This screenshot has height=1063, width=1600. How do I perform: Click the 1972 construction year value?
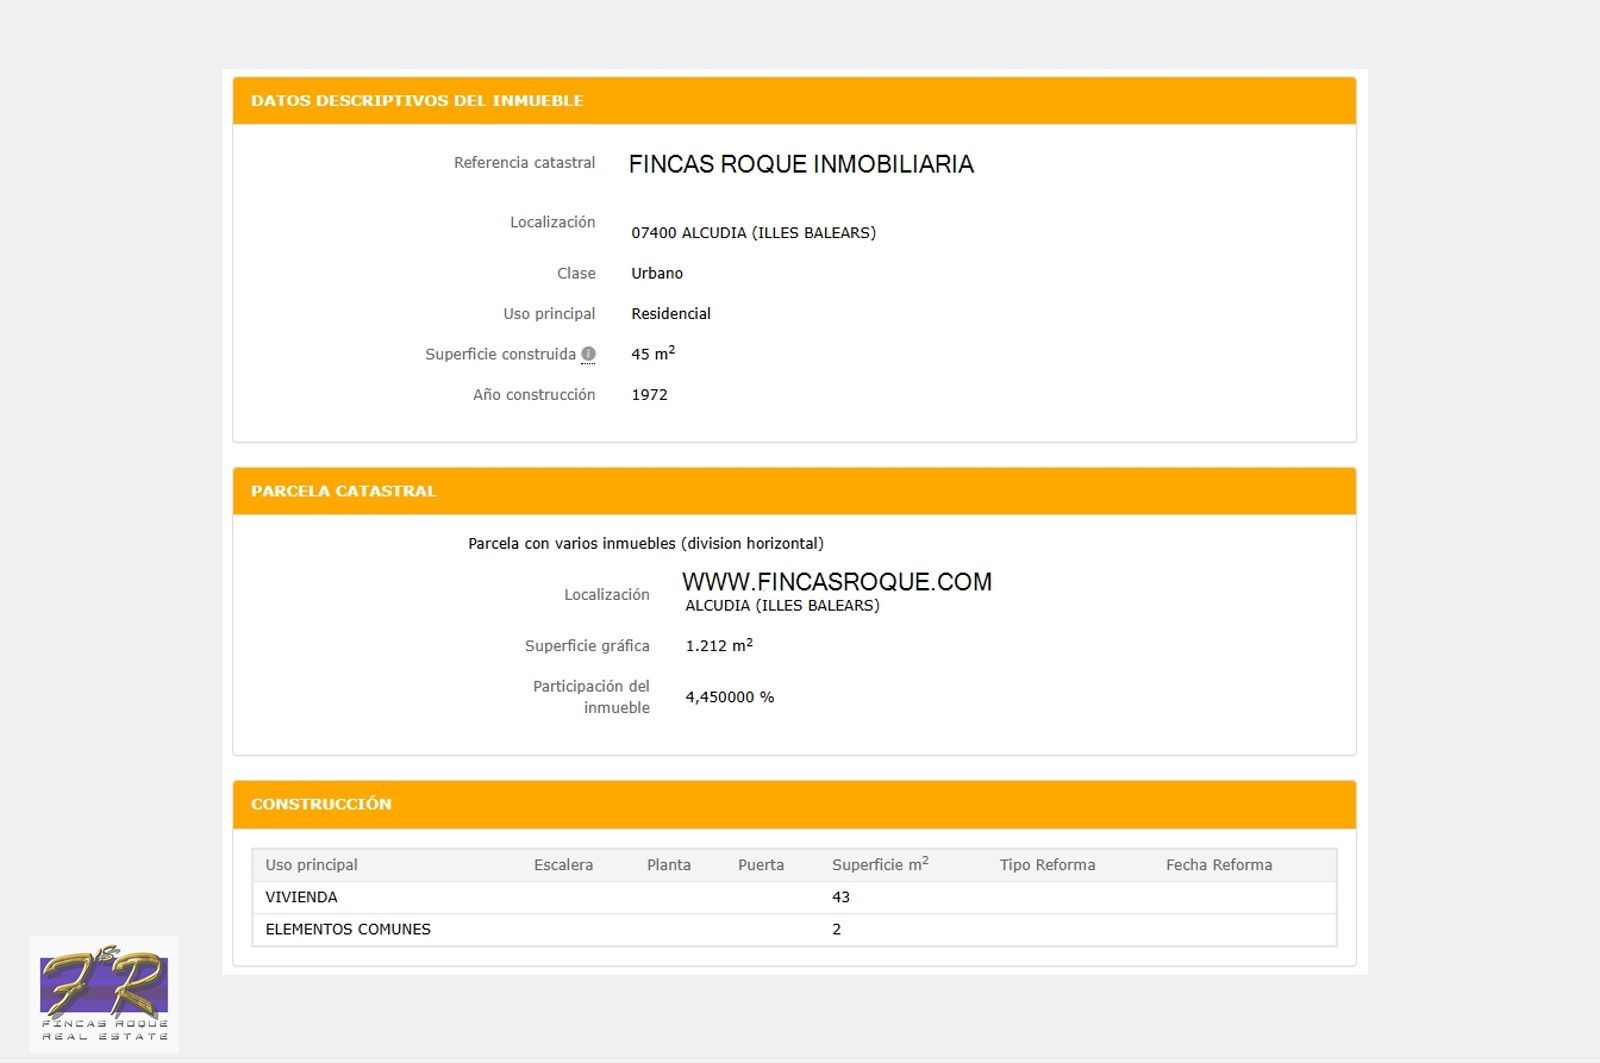(649, 395)
